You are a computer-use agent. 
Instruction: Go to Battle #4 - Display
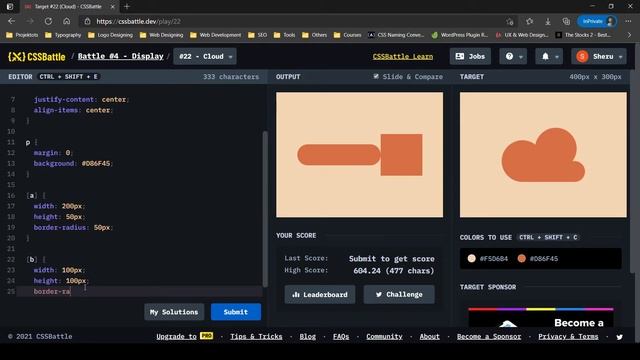pos(120,56)
